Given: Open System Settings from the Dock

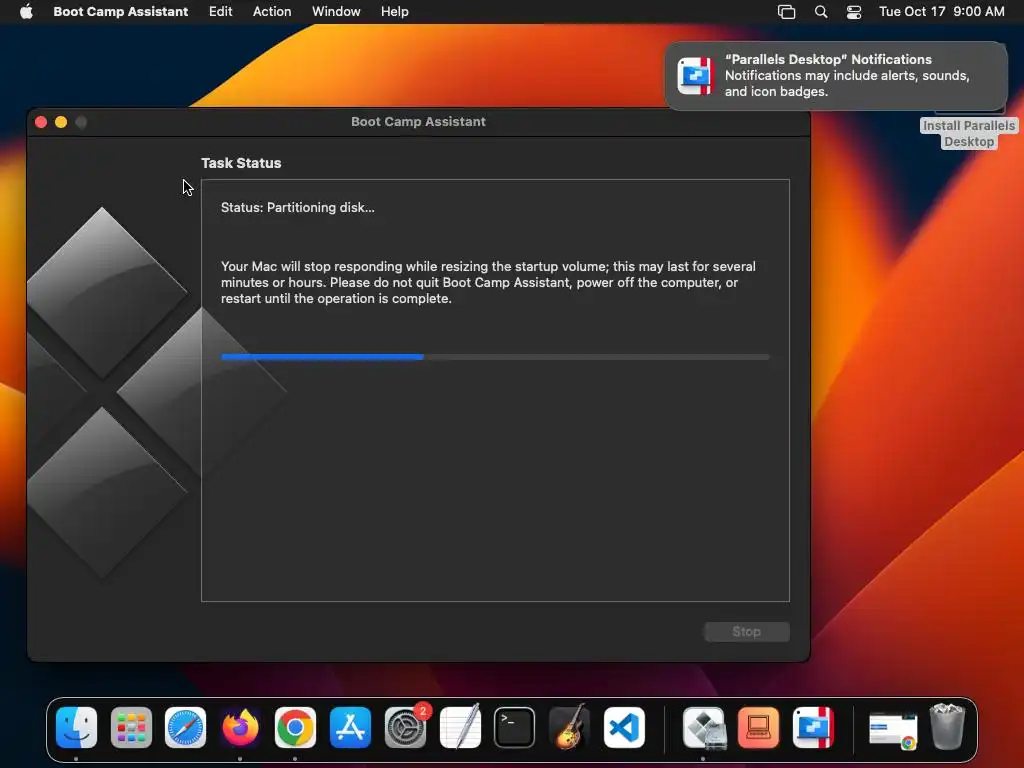Looking at the screenshot, I should [405, 727].
